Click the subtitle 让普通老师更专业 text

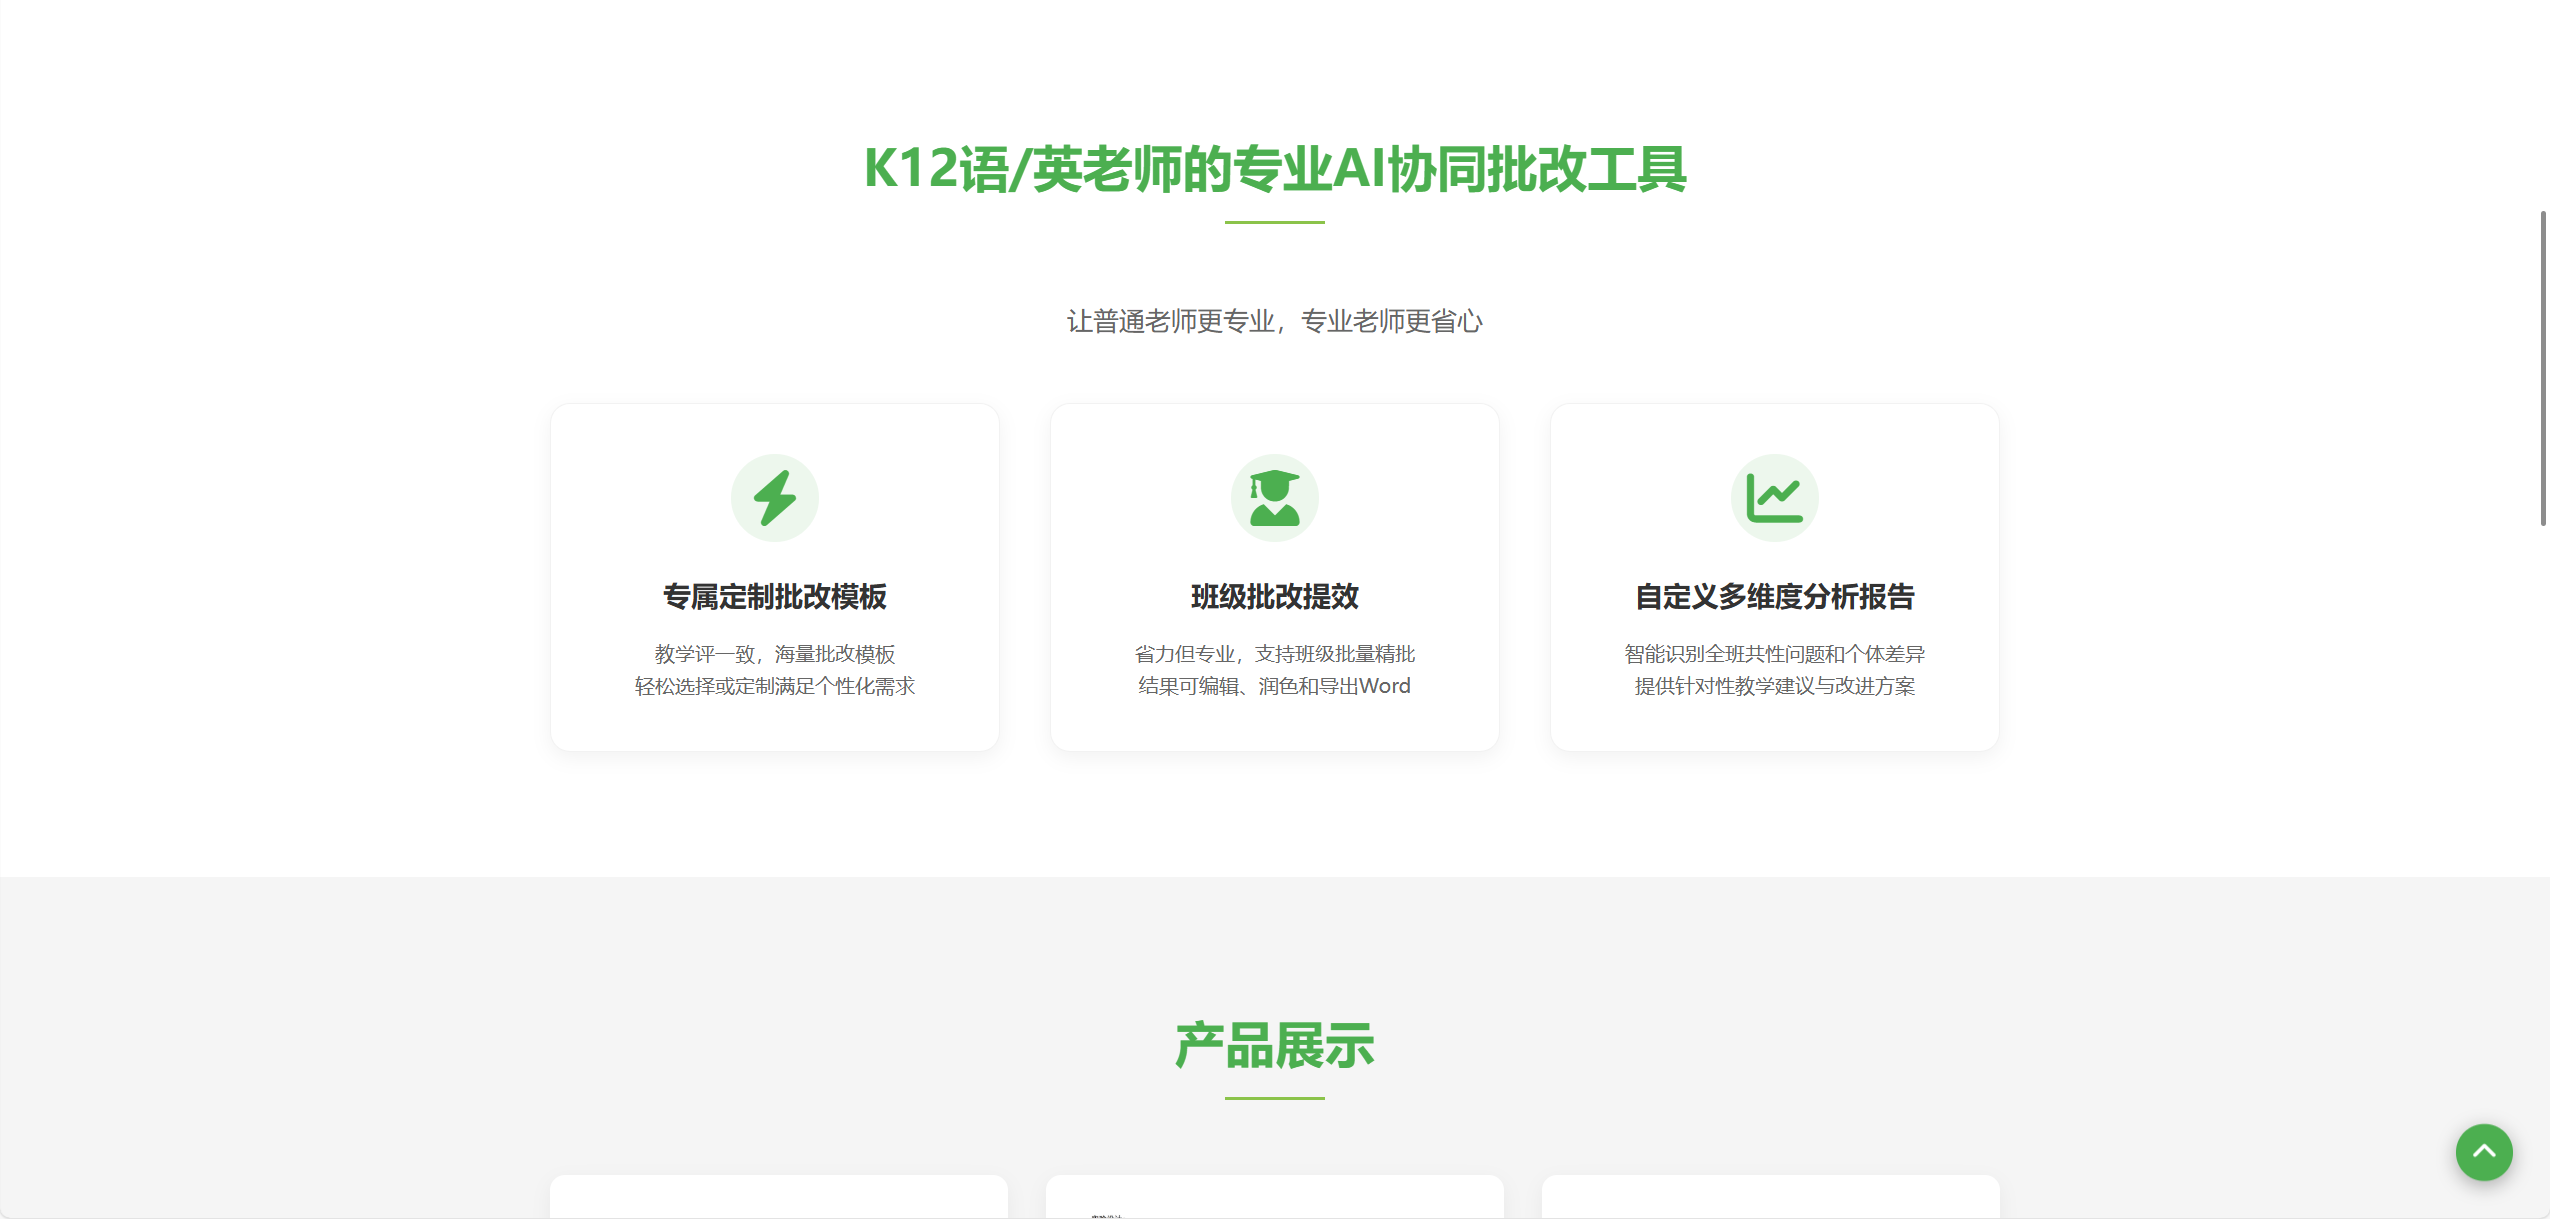coord(1275,321)
